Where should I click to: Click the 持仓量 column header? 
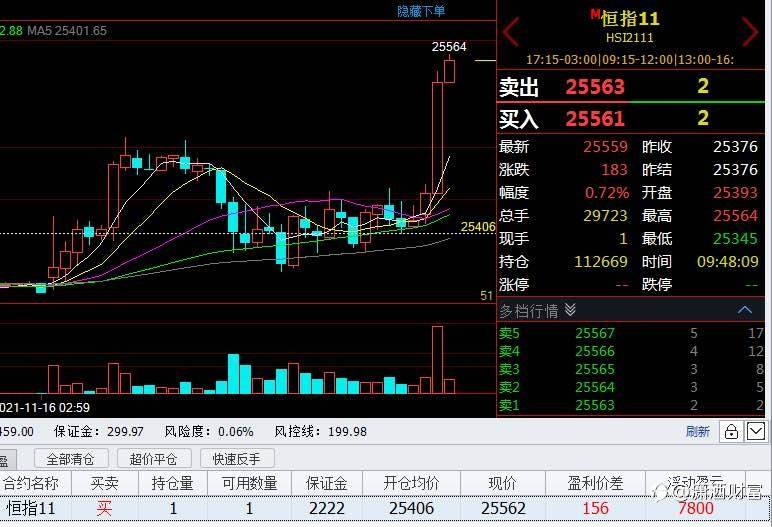click(x=173, y=483)
